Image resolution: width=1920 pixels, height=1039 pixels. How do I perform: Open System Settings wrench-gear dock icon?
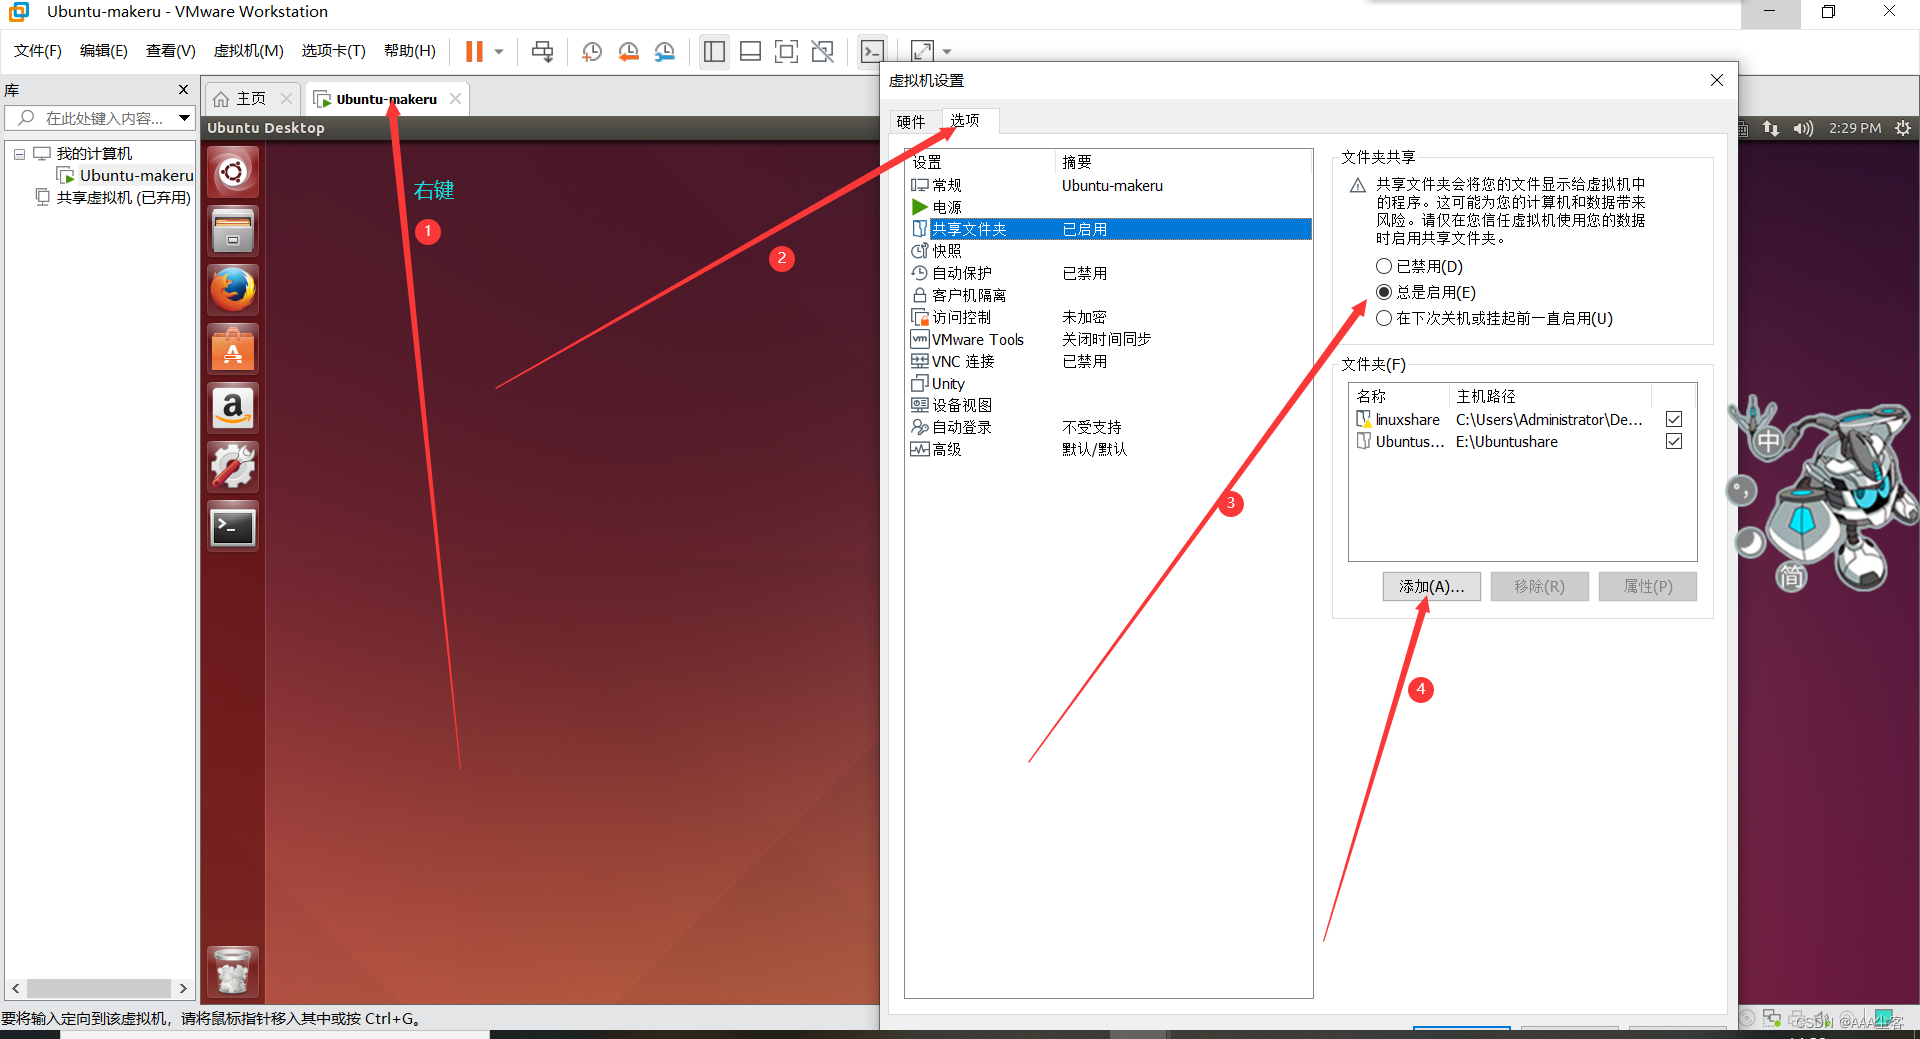pyautogui.click(x=233, y=467)
